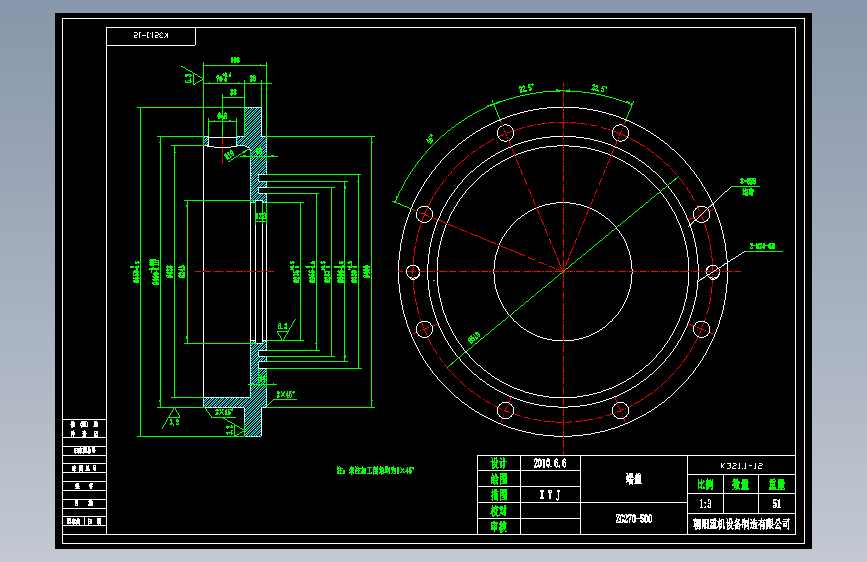Click the 数量 header cell
The width and height of the screenshot is (867, 562).
click(740, 485)
